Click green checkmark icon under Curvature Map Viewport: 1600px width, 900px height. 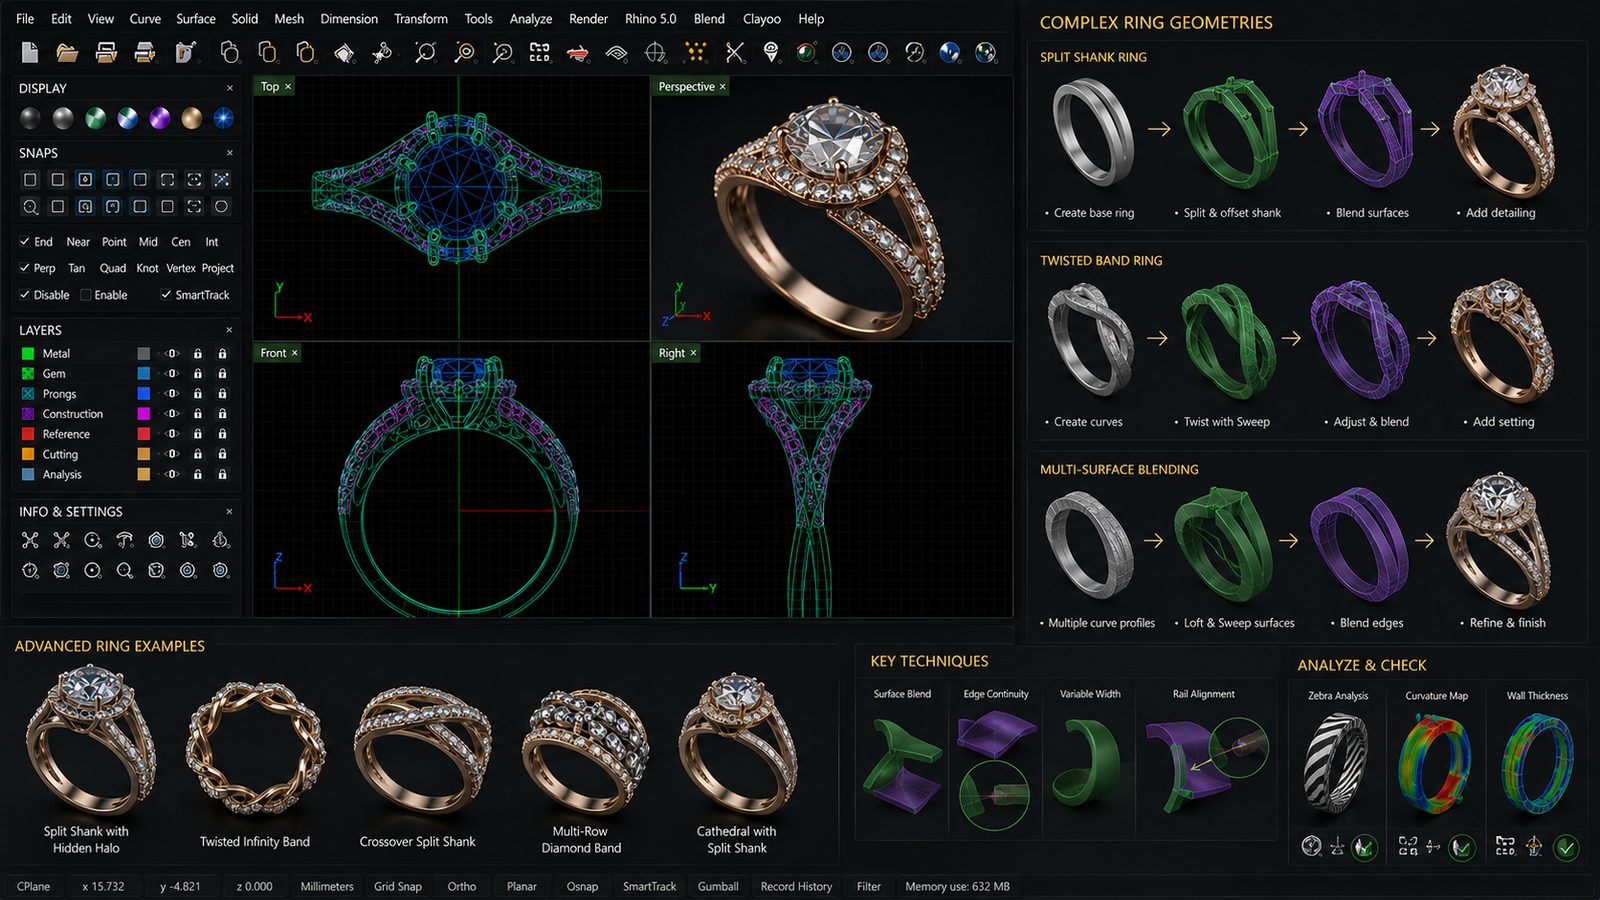[1462, 848]
